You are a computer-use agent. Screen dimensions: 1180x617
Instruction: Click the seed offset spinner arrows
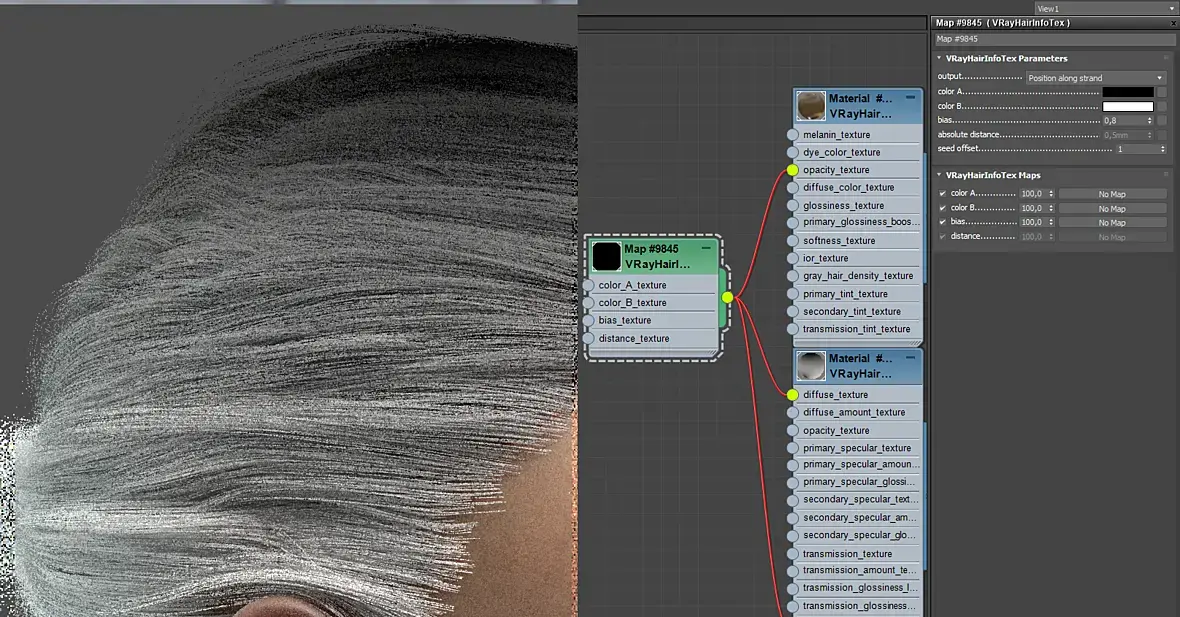coord(1163,149)
